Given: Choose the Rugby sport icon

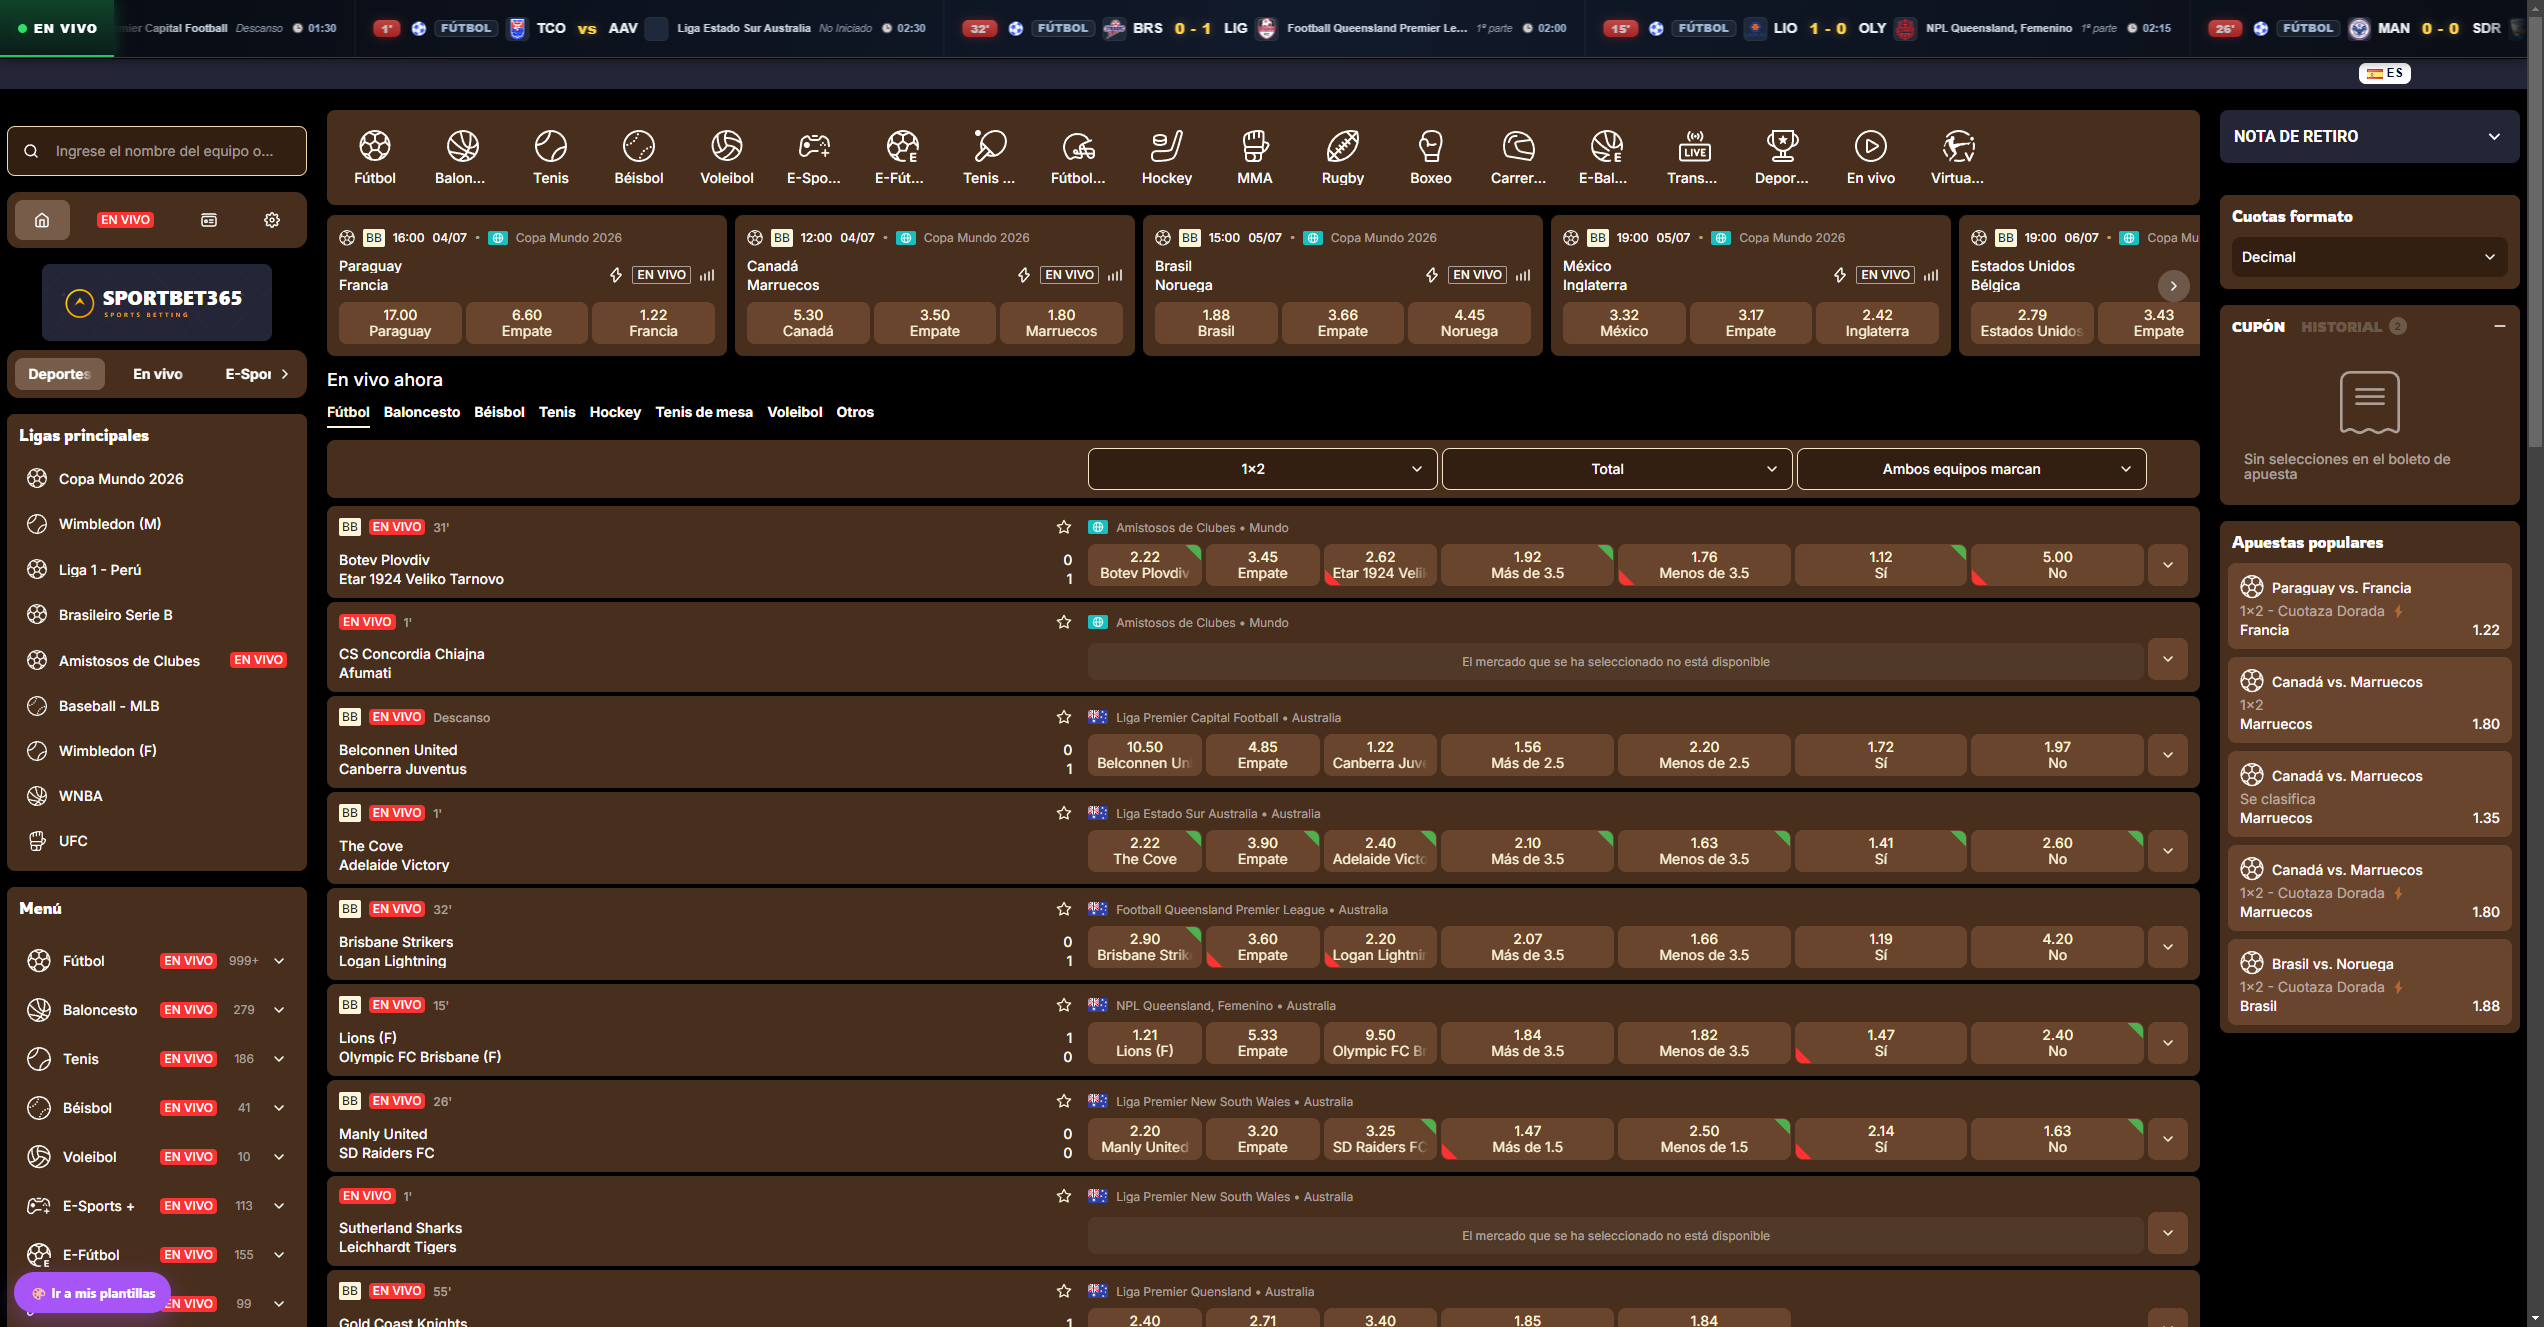Looking at the screenshot, I should coord(1343,146).
